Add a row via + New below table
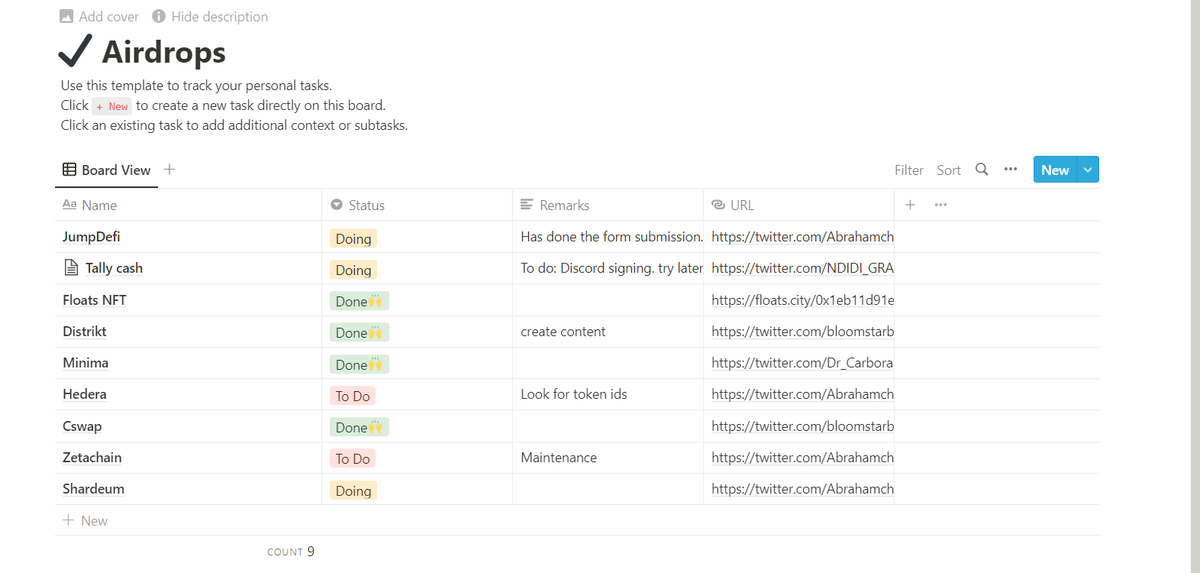1200x573 pixels. (x=85, y=520)
